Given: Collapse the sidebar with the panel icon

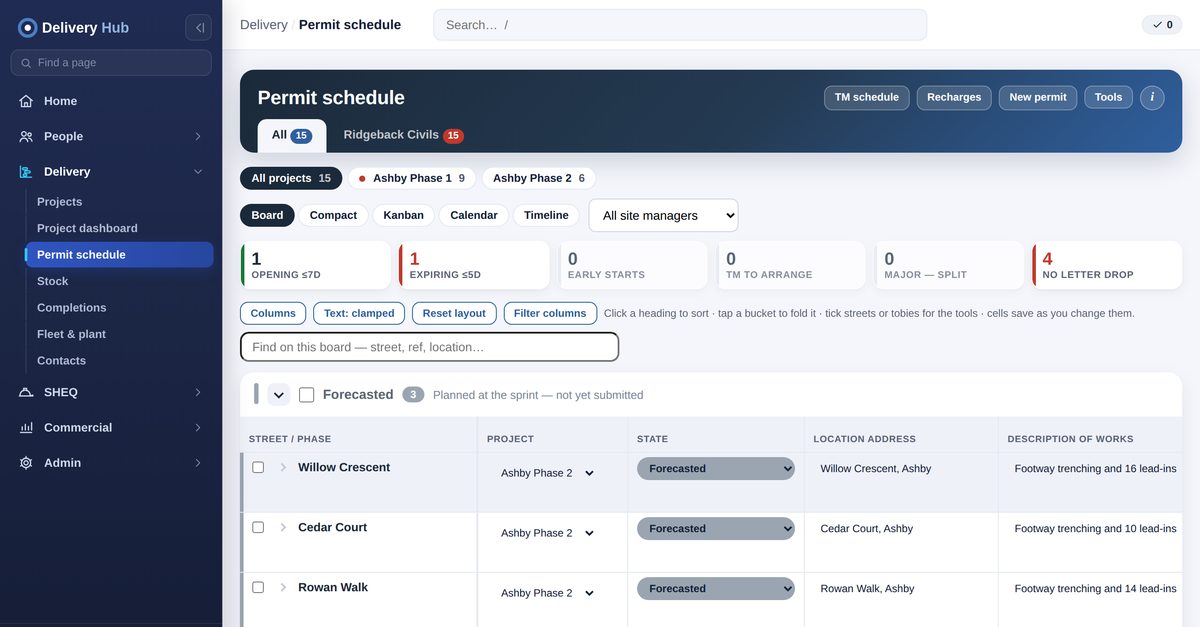Looking at the screenshot, I should click(199, 28).
